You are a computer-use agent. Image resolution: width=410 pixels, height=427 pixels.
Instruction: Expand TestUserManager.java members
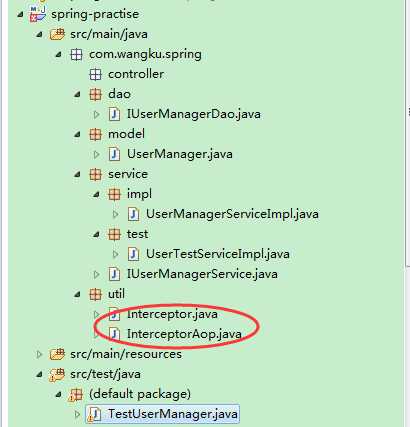point(77,414)
